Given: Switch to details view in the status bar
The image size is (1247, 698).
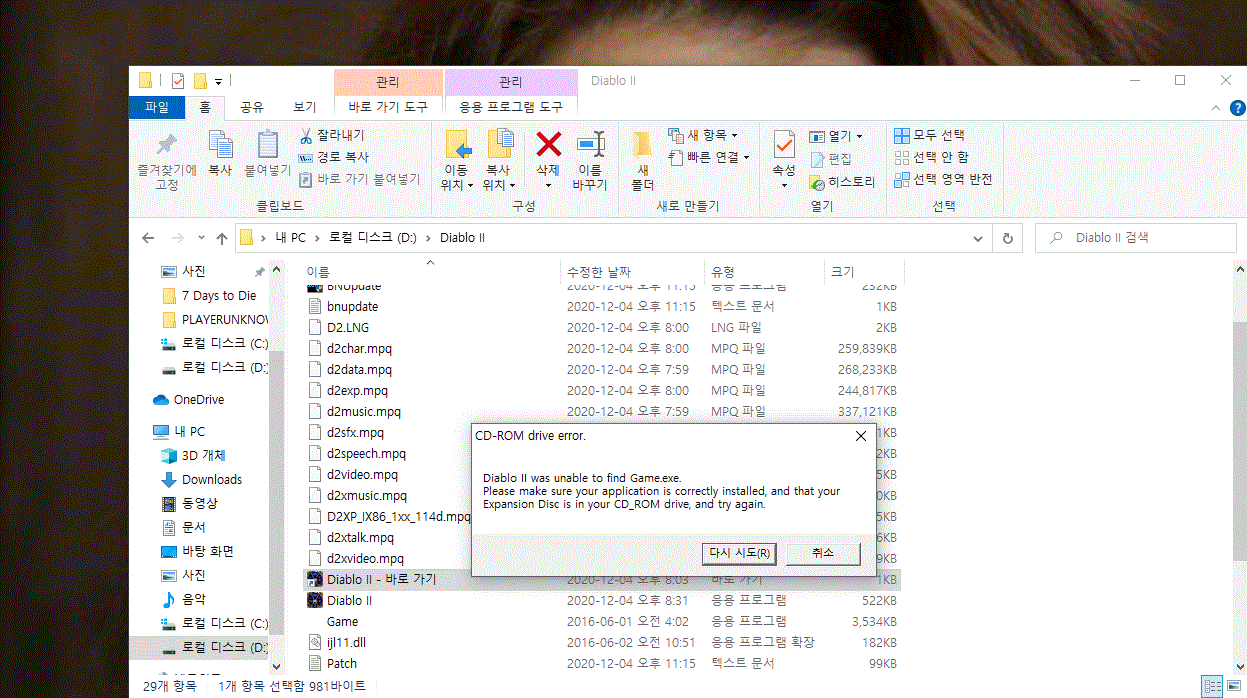Looking at the screenshot, I should [1214, 686].
